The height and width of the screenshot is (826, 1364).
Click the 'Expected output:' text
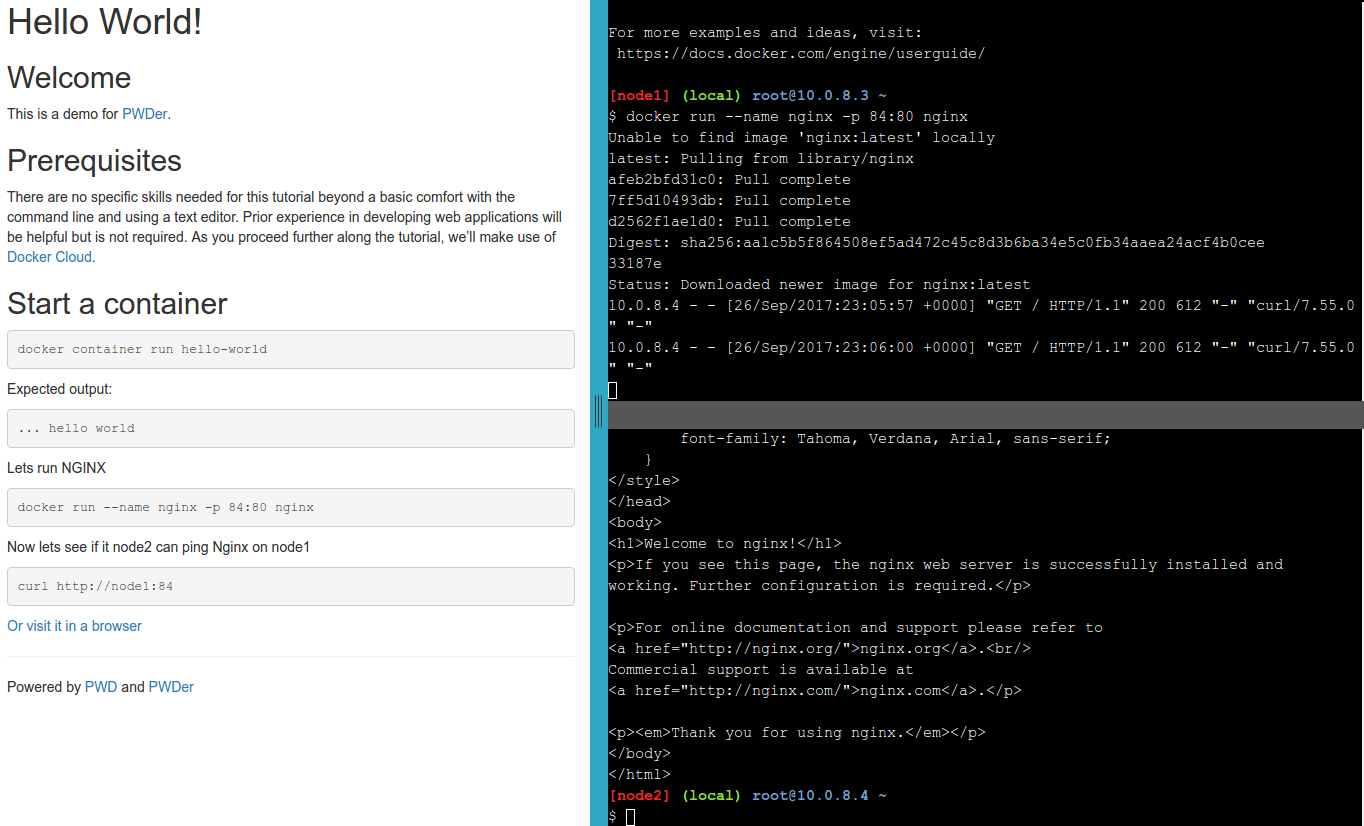[59, 389]
